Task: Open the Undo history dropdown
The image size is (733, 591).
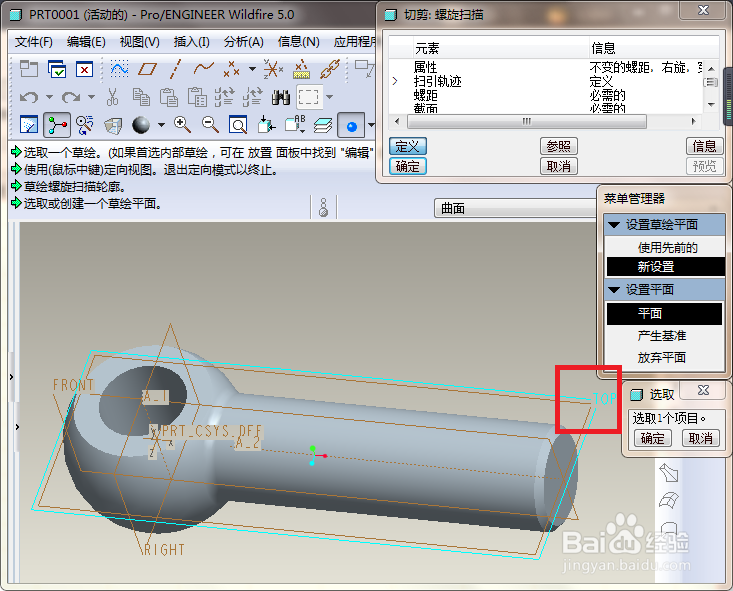Action: pos(49,97)
